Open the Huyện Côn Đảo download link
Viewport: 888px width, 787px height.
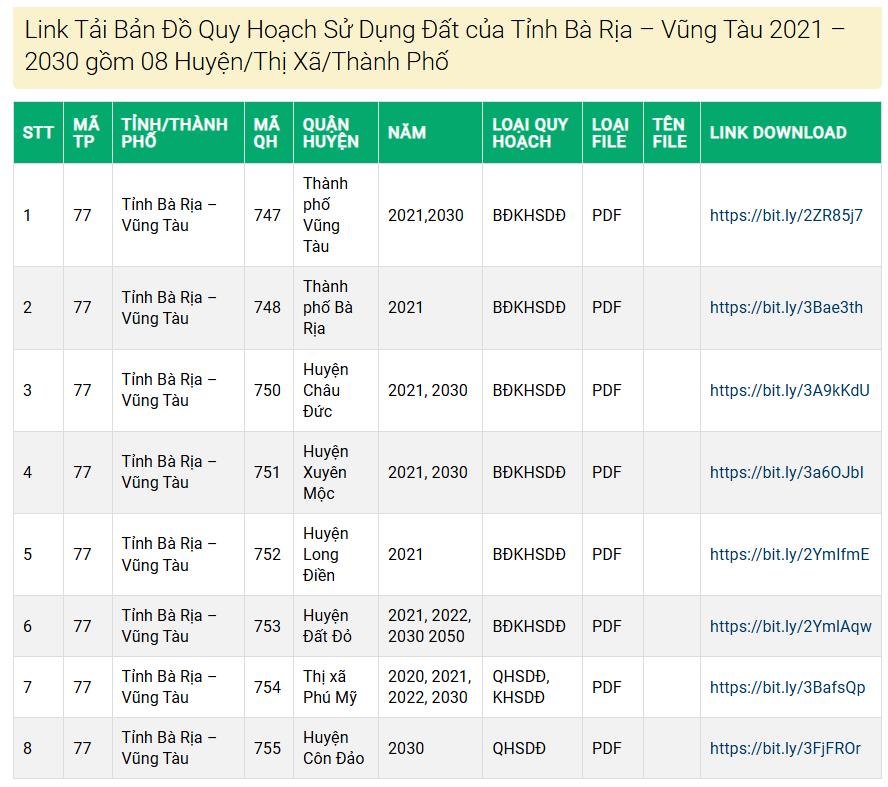click(x=785, y=748)
